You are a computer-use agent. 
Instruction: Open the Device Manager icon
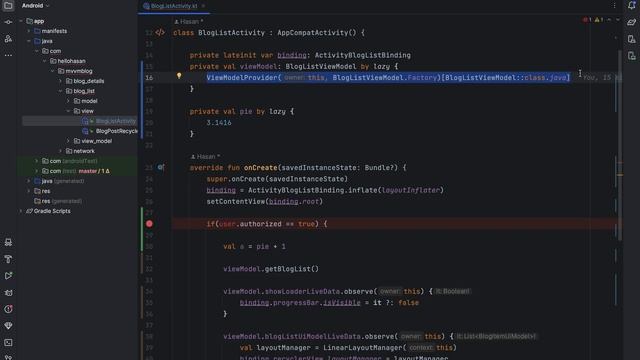[631, 39]
